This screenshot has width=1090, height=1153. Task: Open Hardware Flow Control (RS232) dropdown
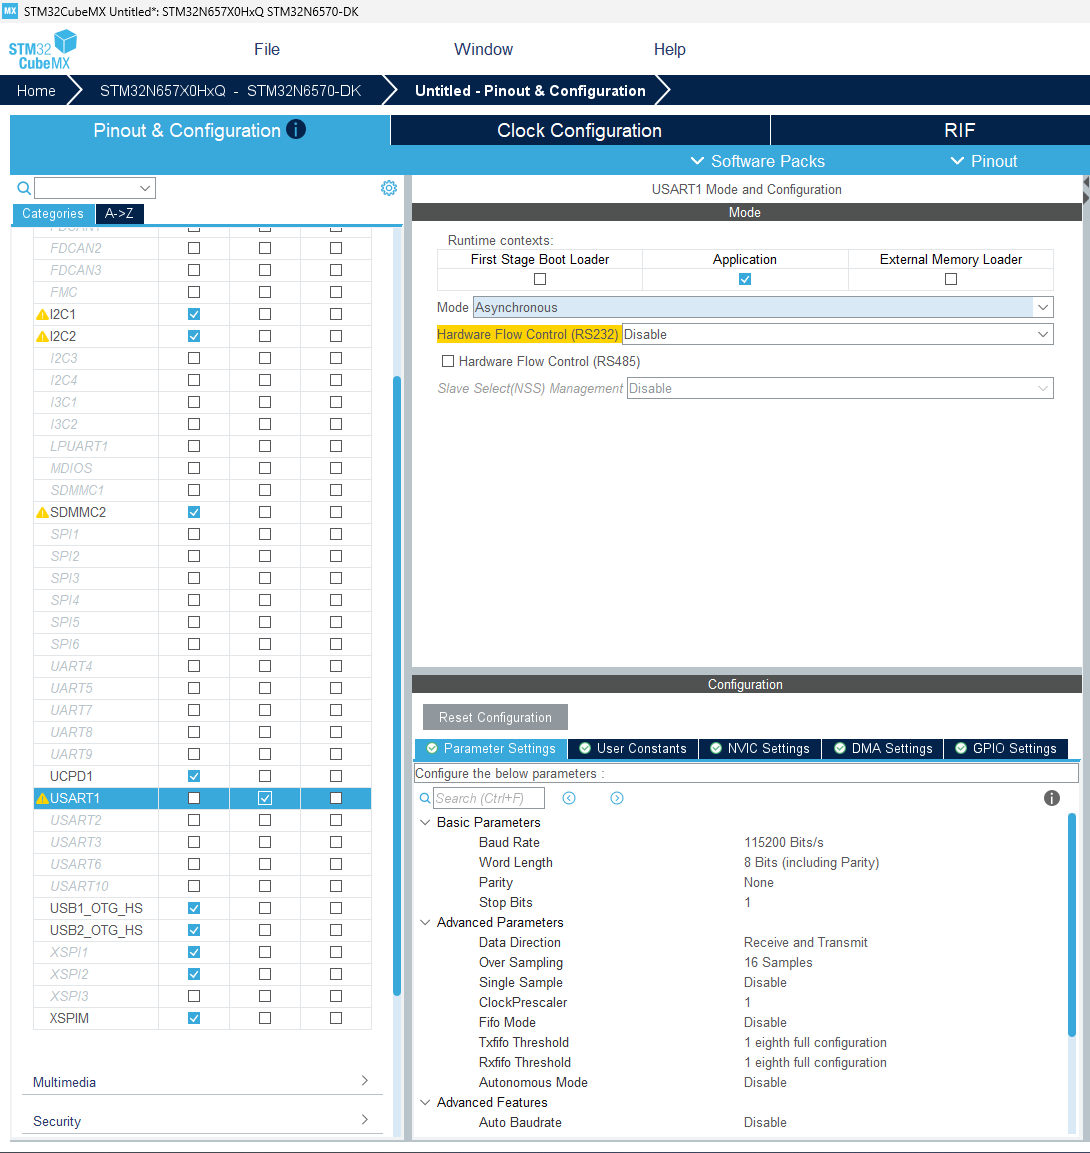click(838, 335)
